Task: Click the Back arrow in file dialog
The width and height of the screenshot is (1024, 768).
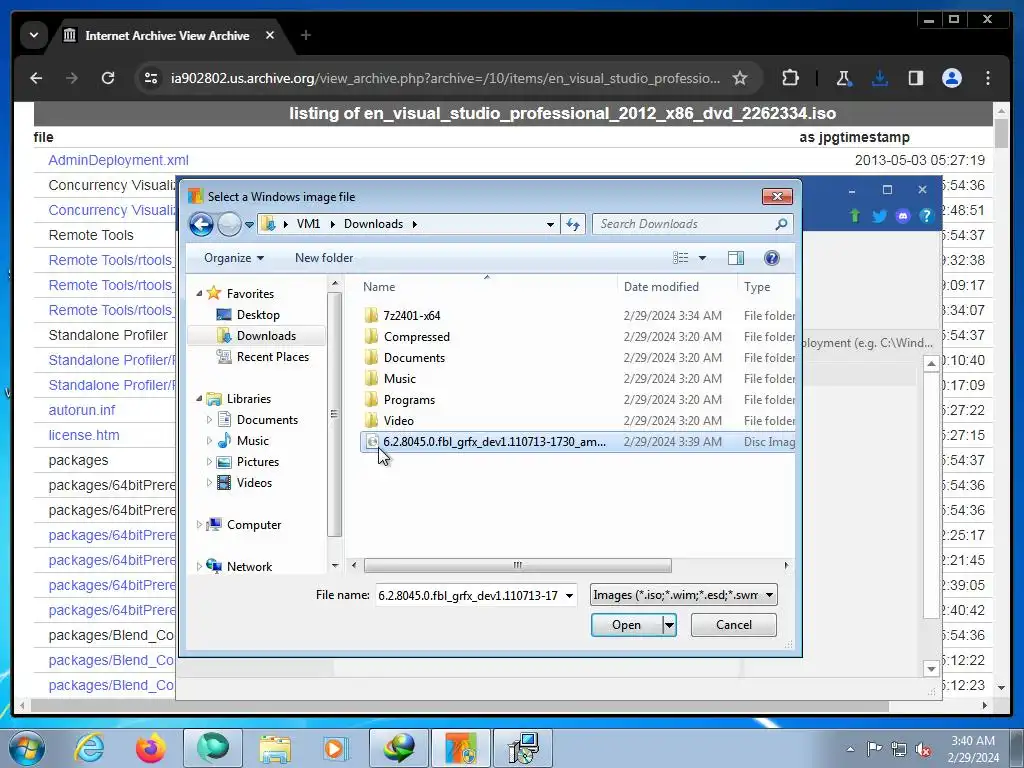Action: [x=201, y=225]
